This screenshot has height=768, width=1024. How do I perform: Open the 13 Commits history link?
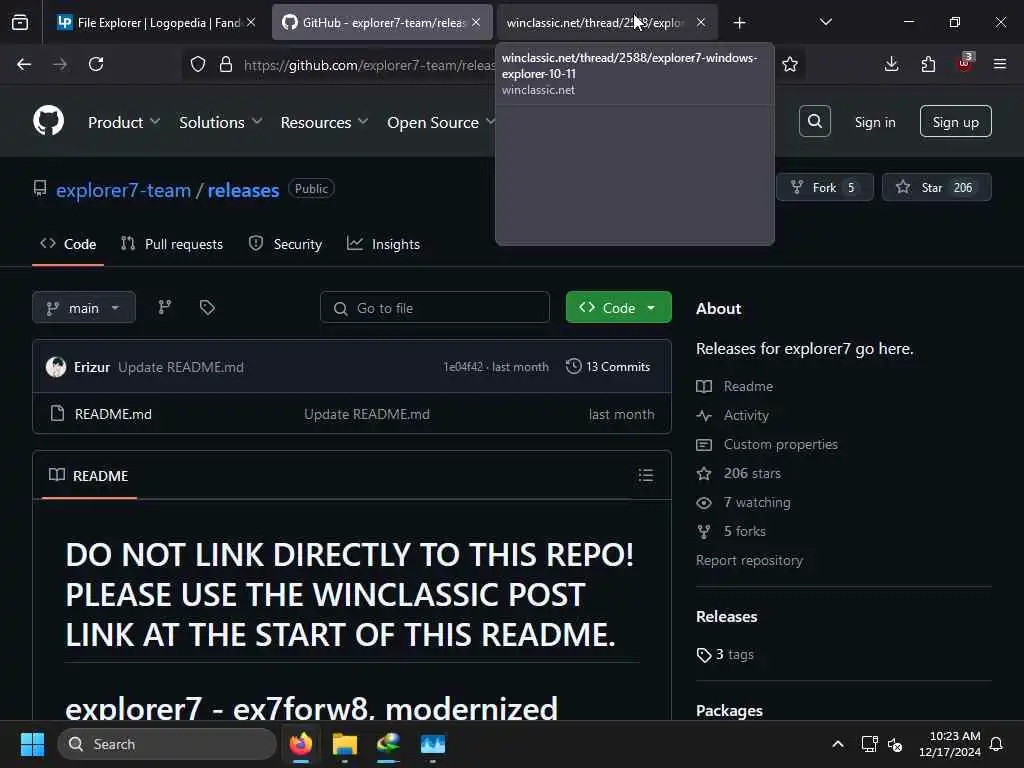(608, 367)
